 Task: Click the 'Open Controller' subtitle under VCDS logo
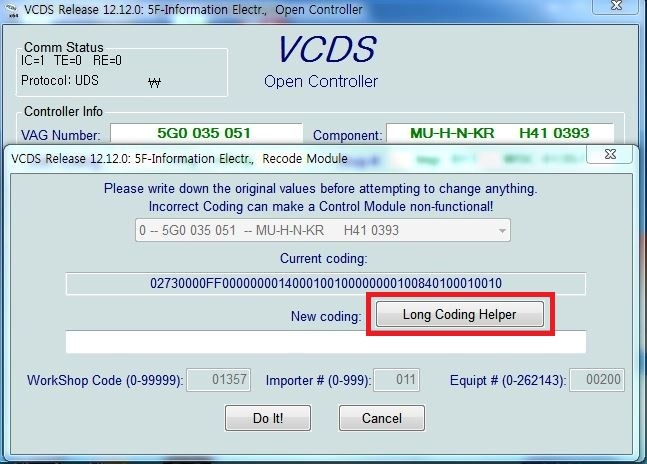(321, 81)
